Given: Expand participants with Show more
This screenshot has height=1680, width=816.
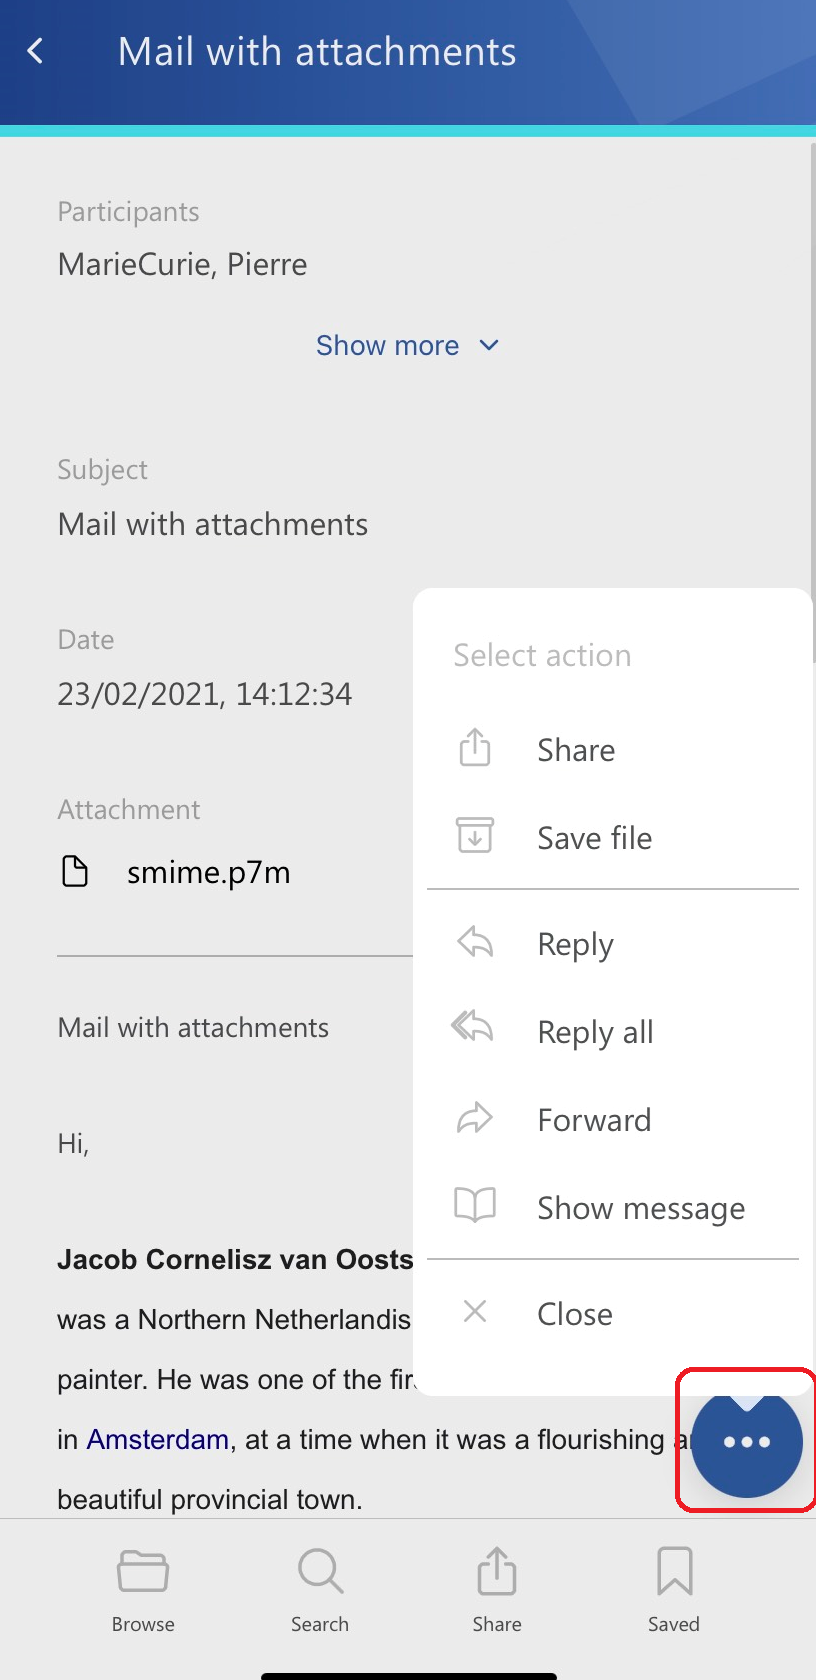Looking at the screenshot, I should [388, 346].
